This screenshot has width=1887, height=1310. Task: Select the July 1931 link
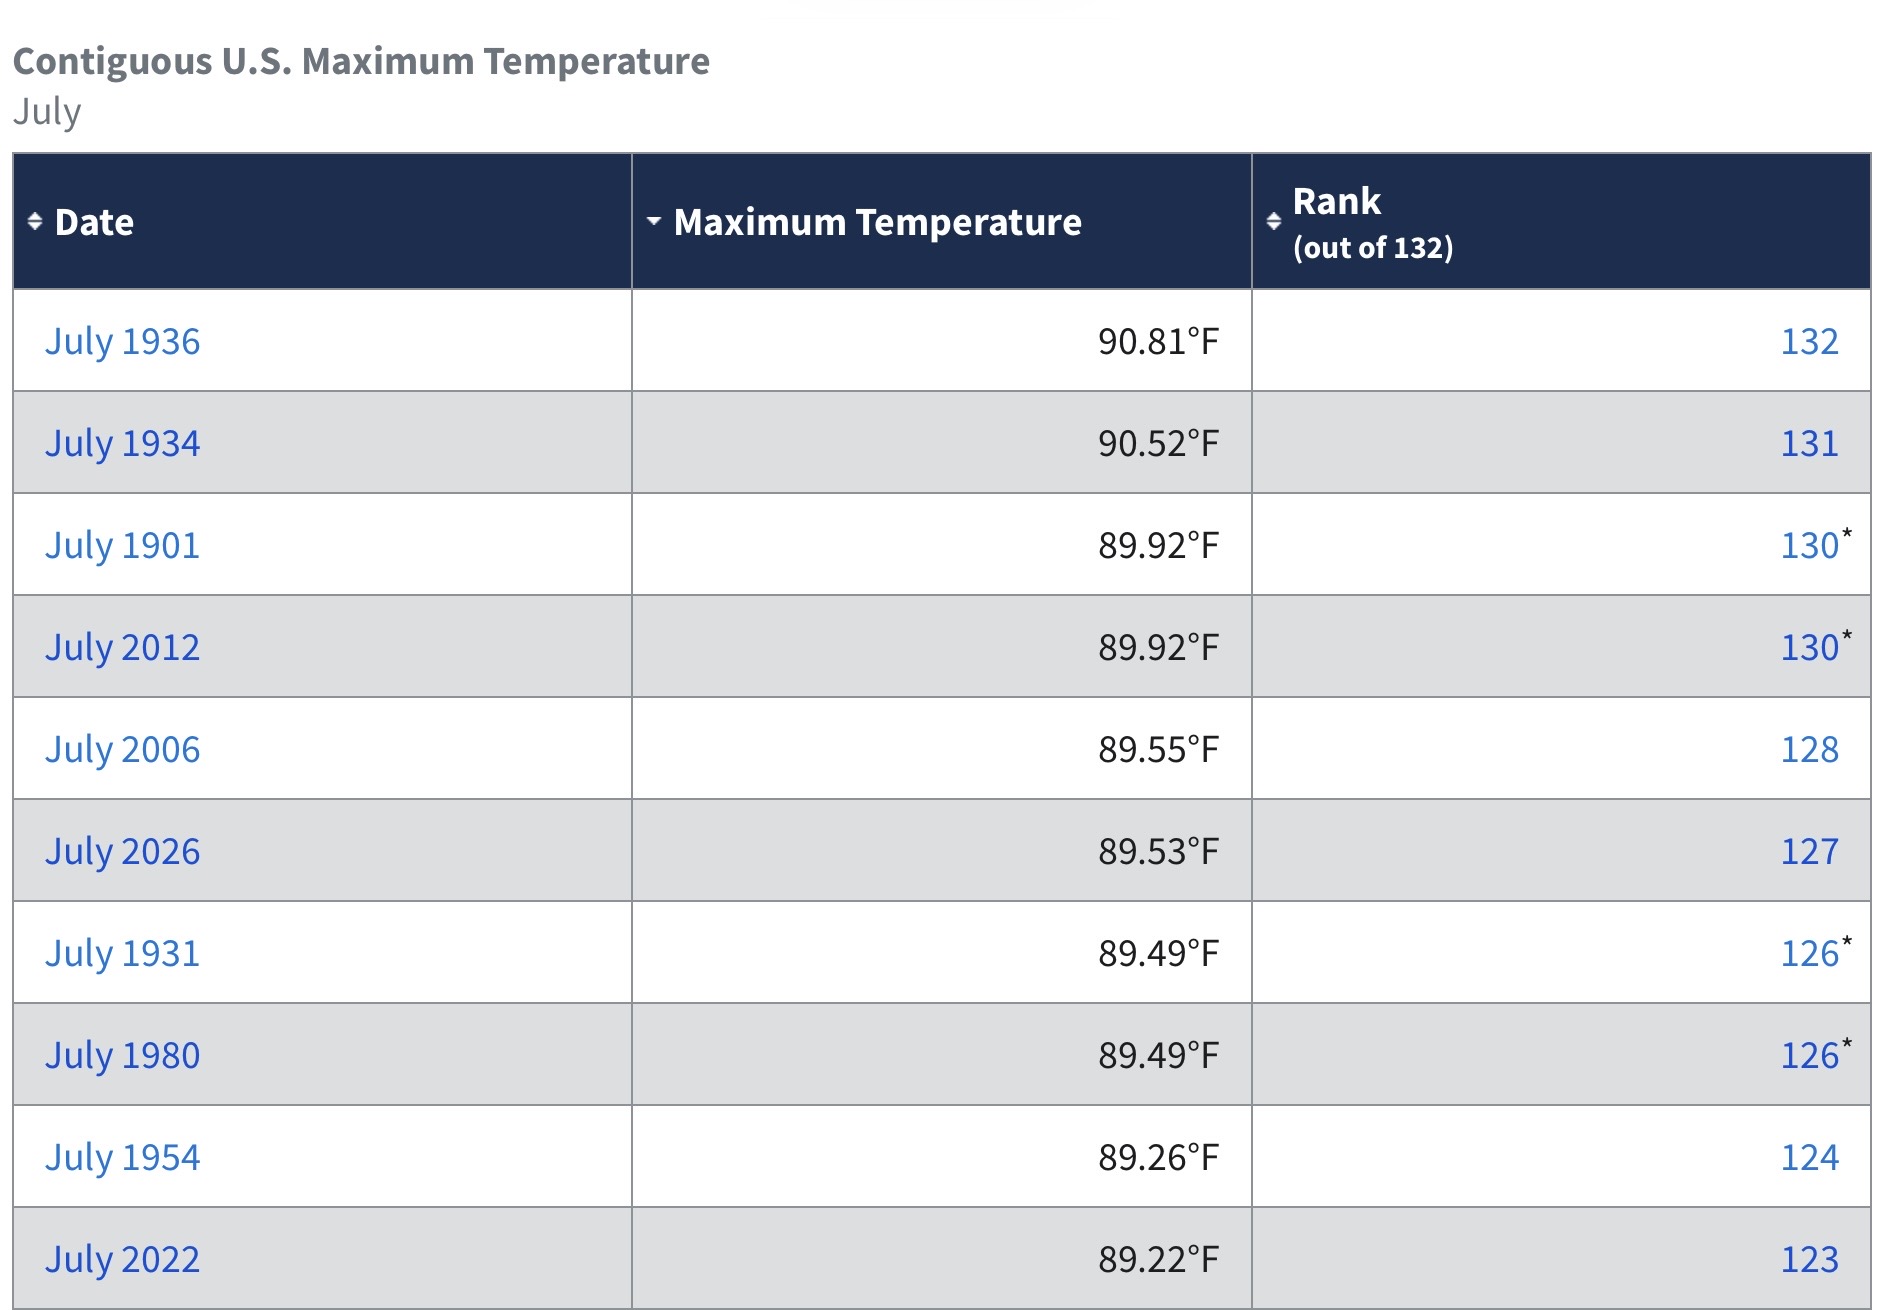click(x=122, y=954)
